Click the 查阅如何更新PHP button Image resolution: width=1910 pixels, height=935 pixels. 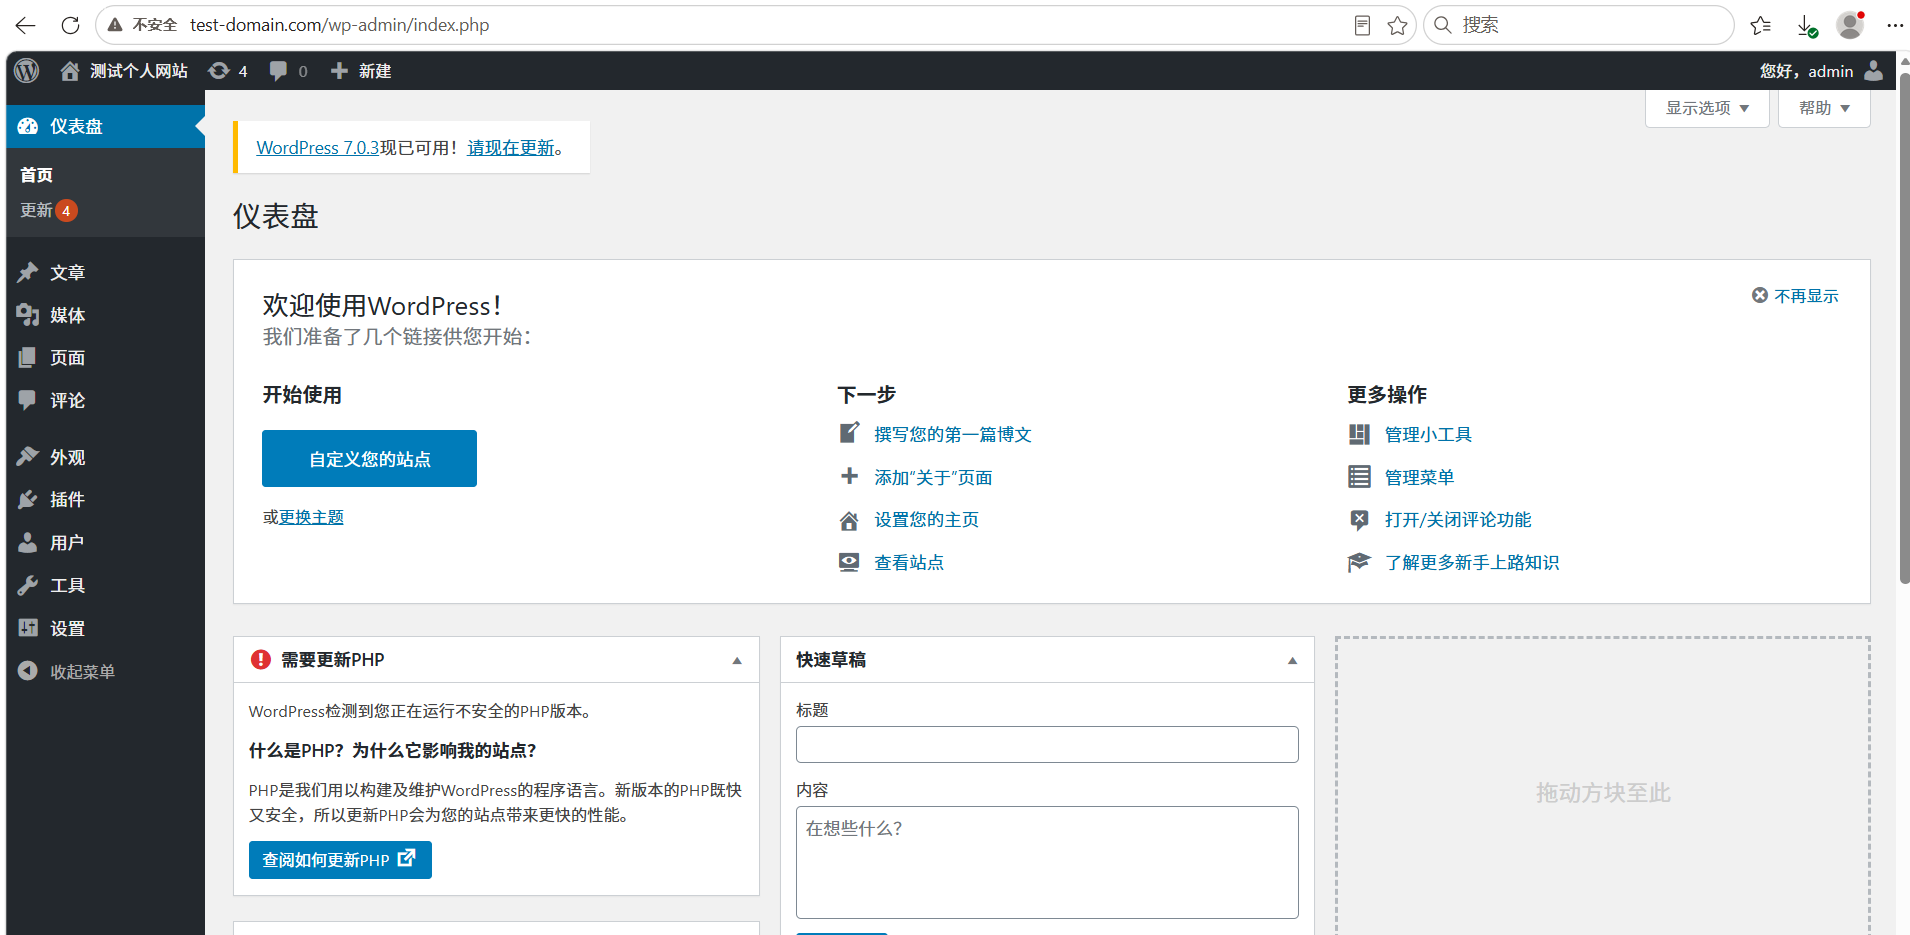pos(340,860)
